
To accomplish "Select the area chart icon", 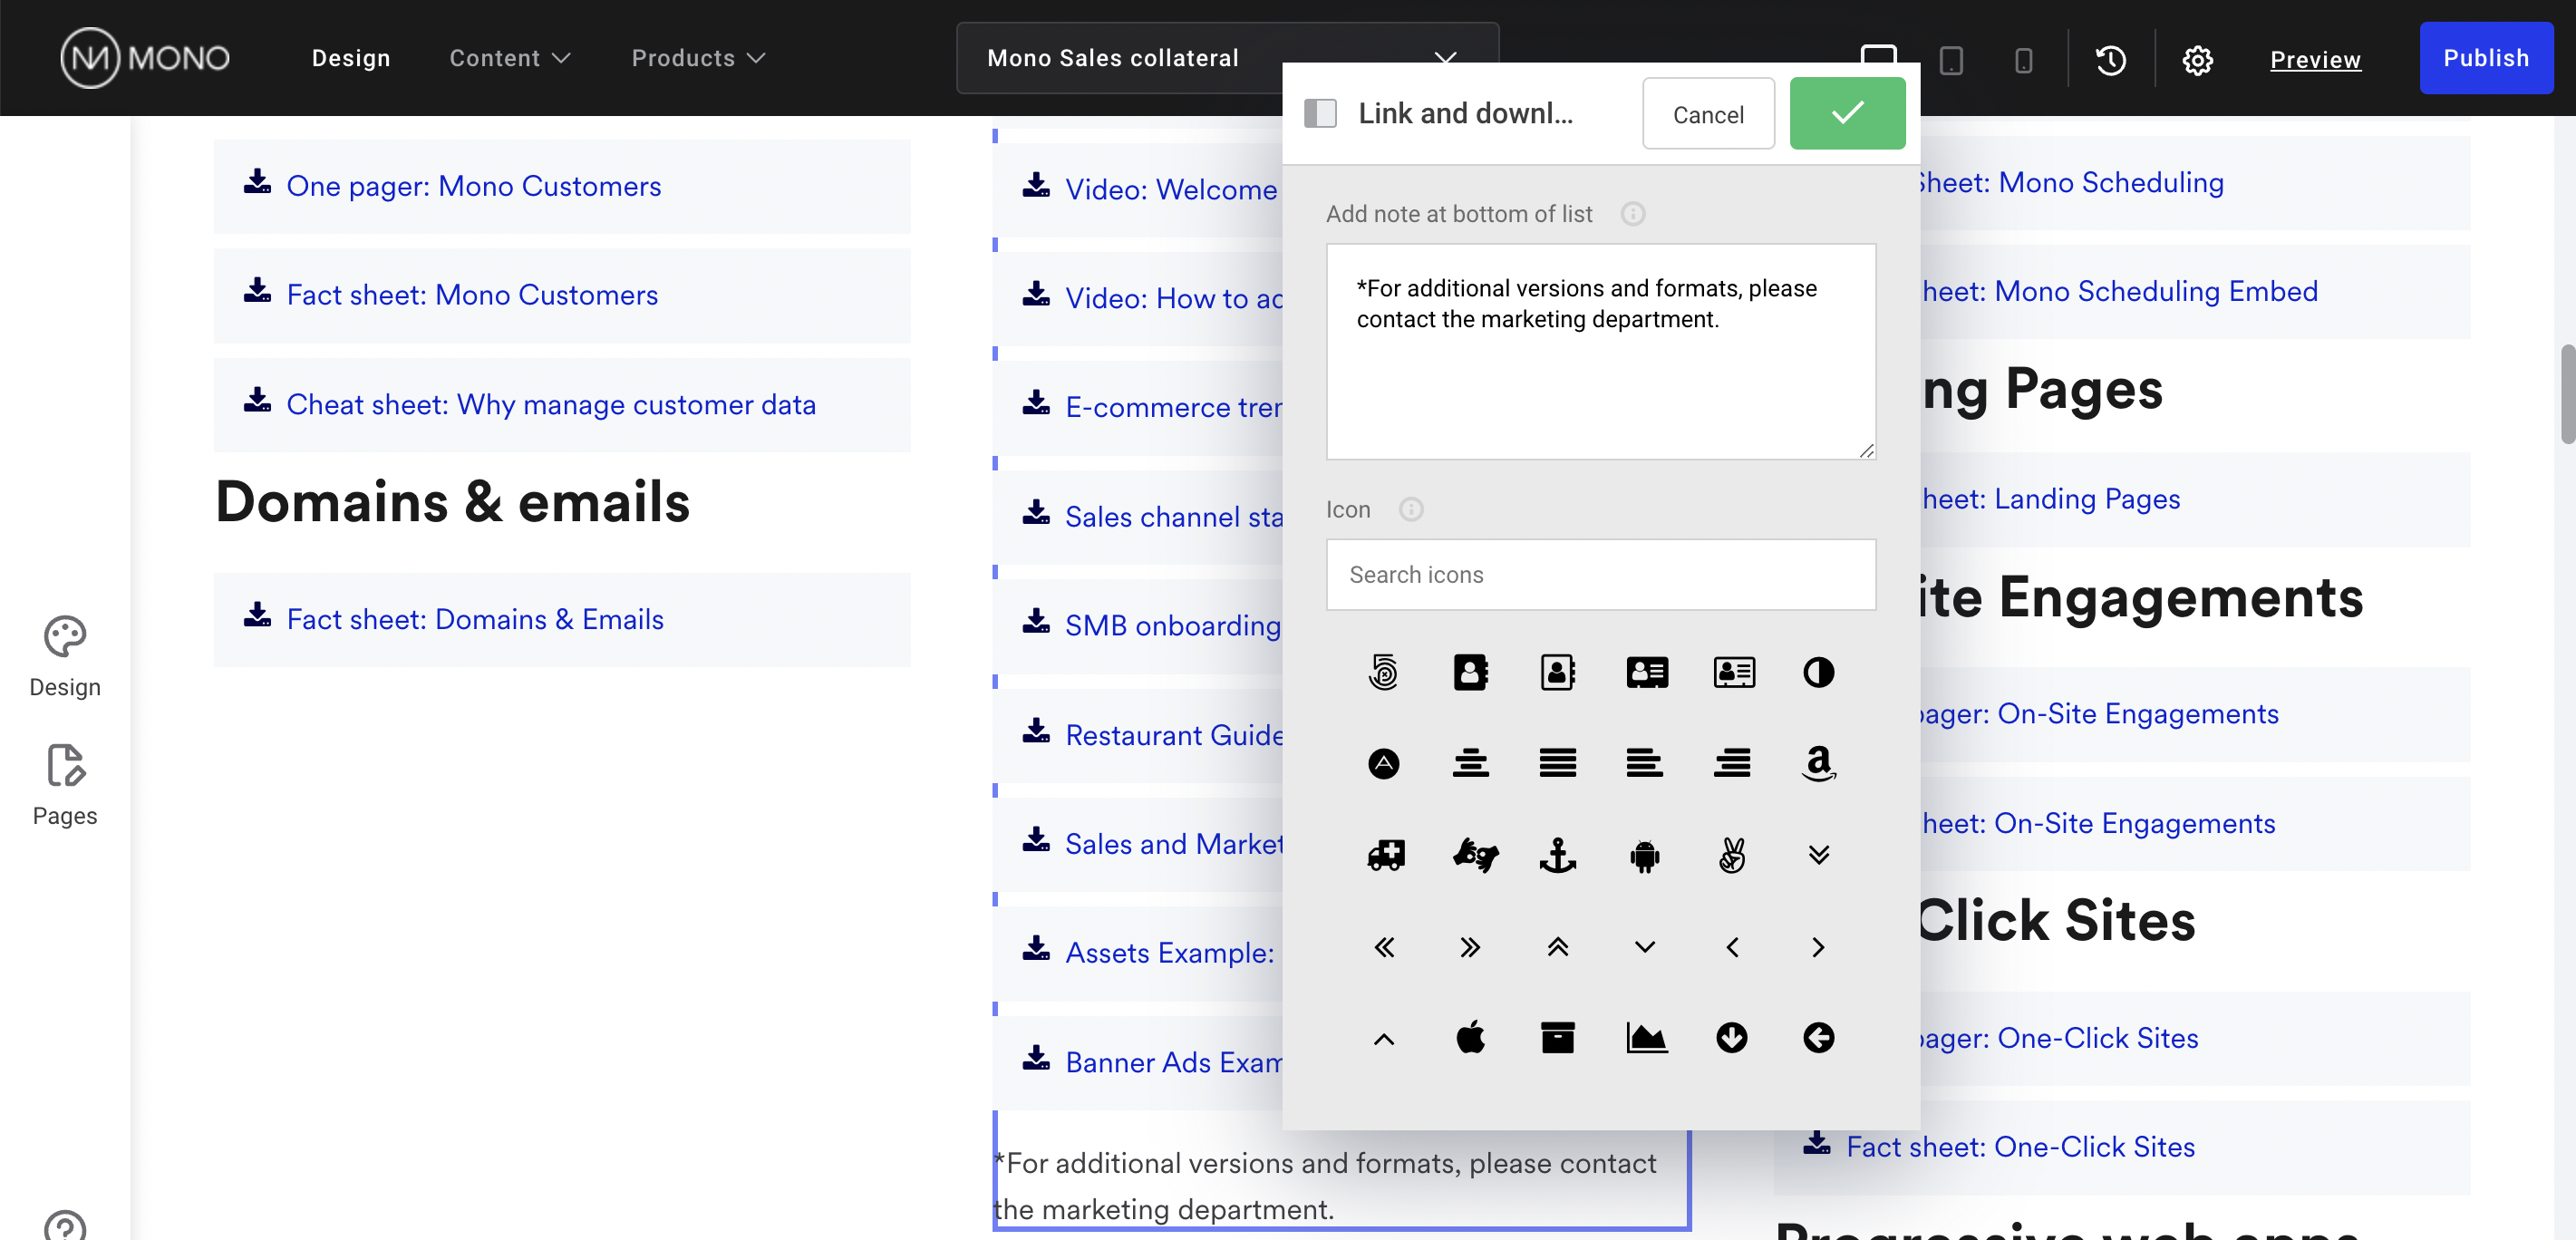I will click(x=1646, y=1038).
